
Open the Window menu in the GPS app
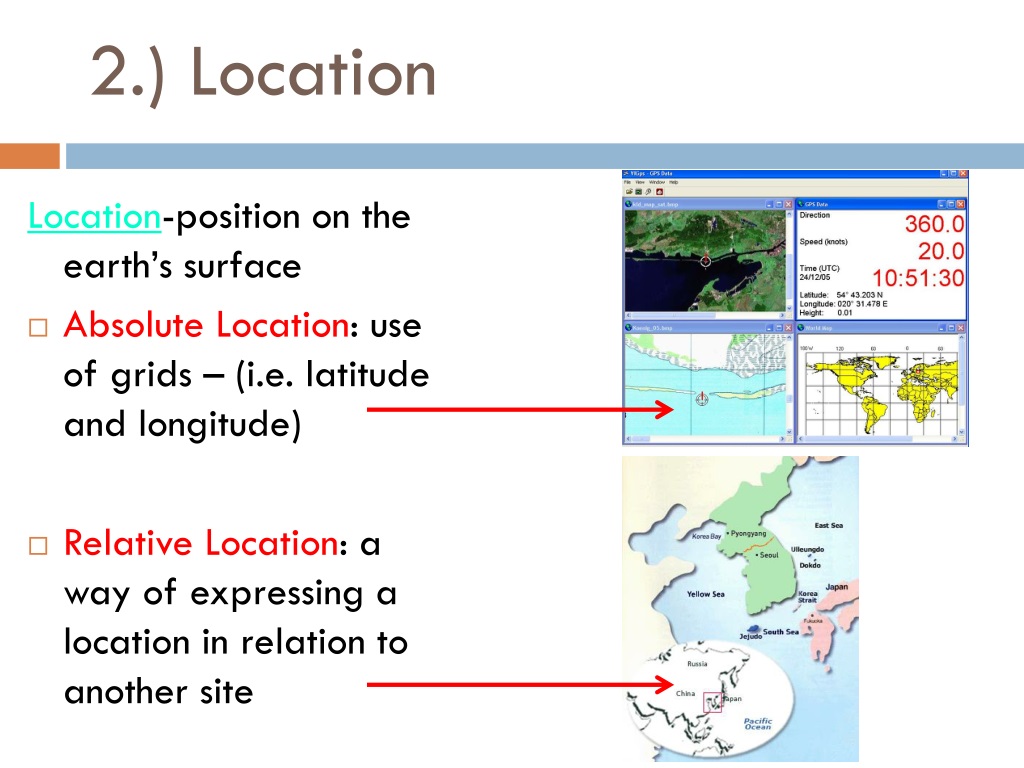[x=657, y=182]
